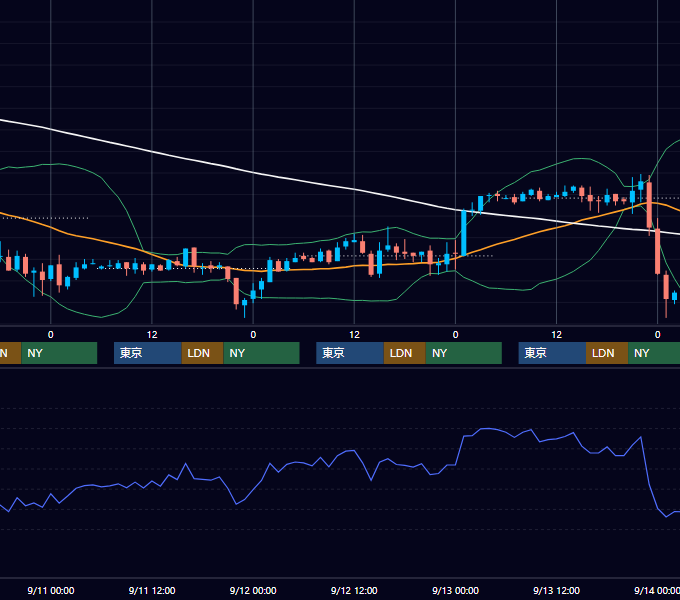The image size is (680, 600).
Task: Click the 東京 session block on 9/11
Action: (x=148, y=353)
